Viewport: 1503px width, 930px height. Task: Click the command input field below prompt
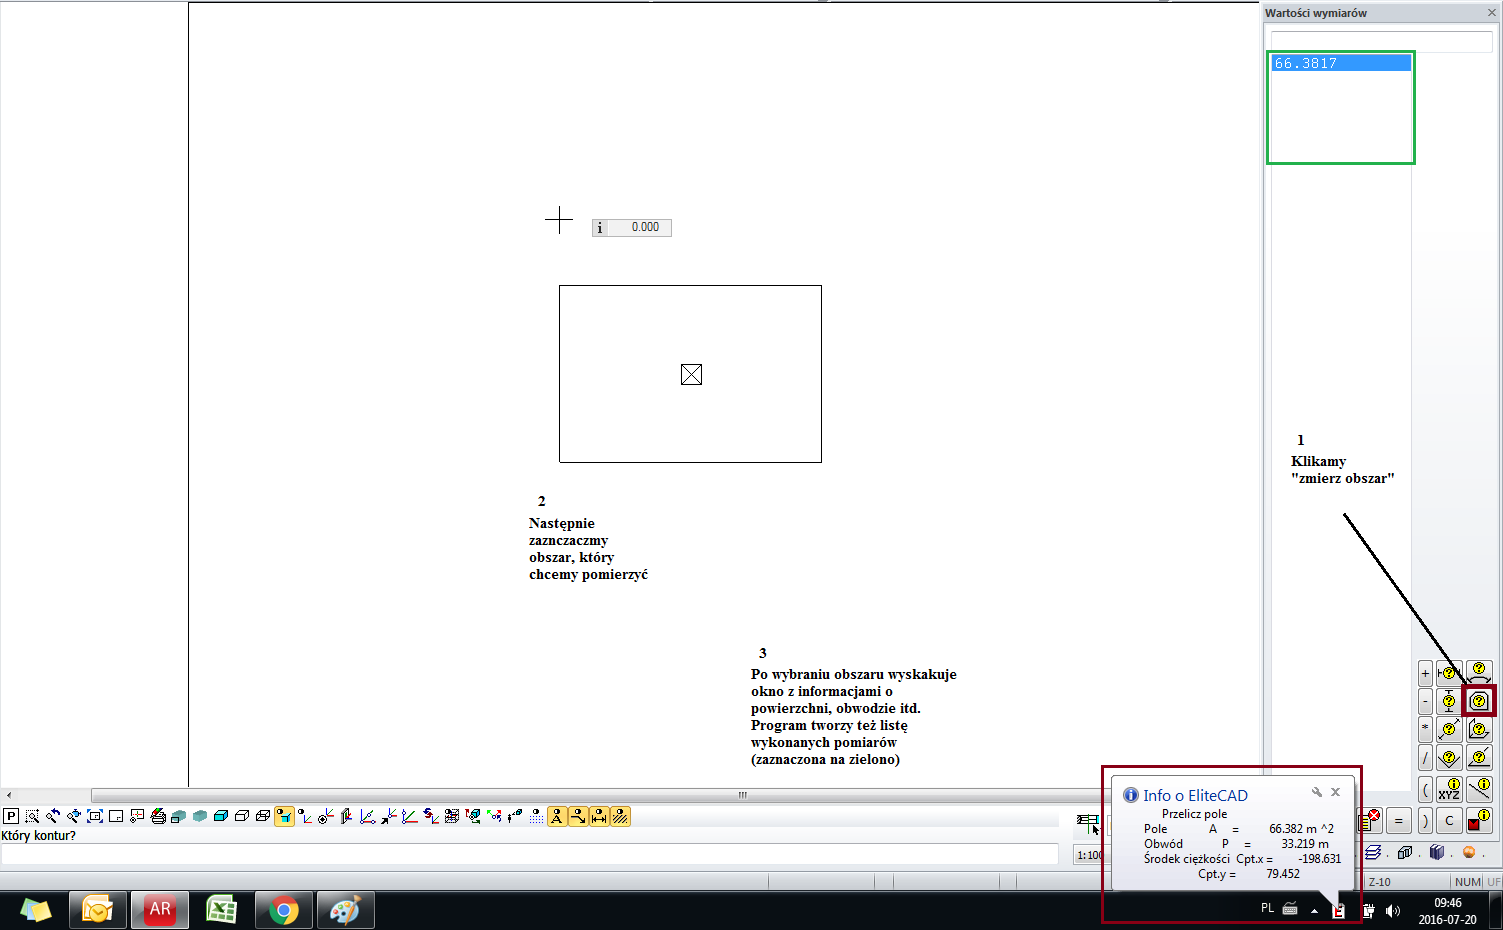pos(530,854)
